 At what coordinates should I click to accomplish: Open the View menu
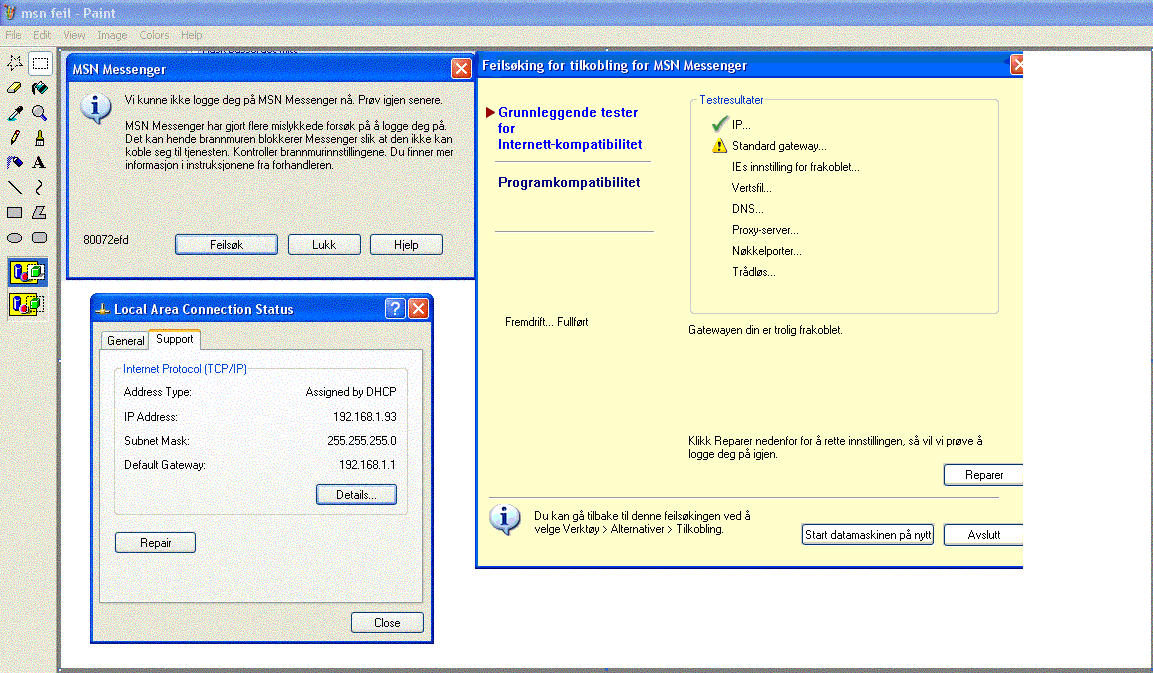(74, 35)
